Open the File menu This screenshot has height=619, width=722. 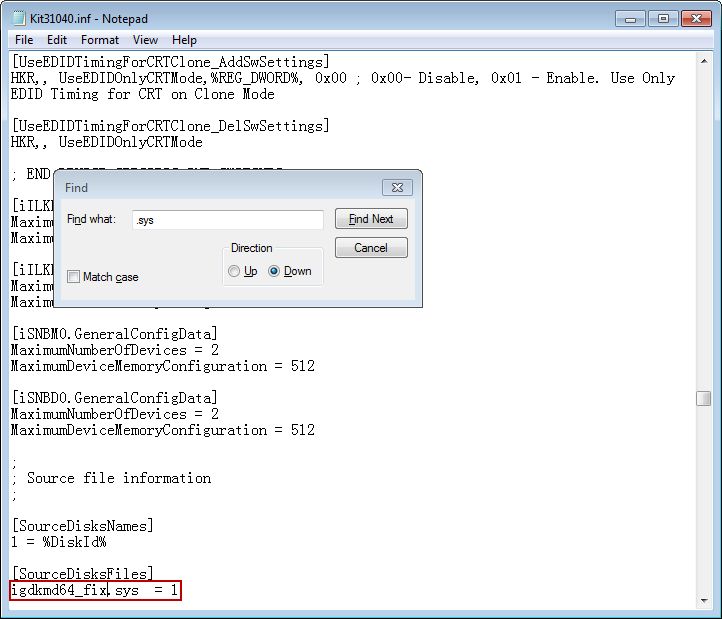[24, 40]
